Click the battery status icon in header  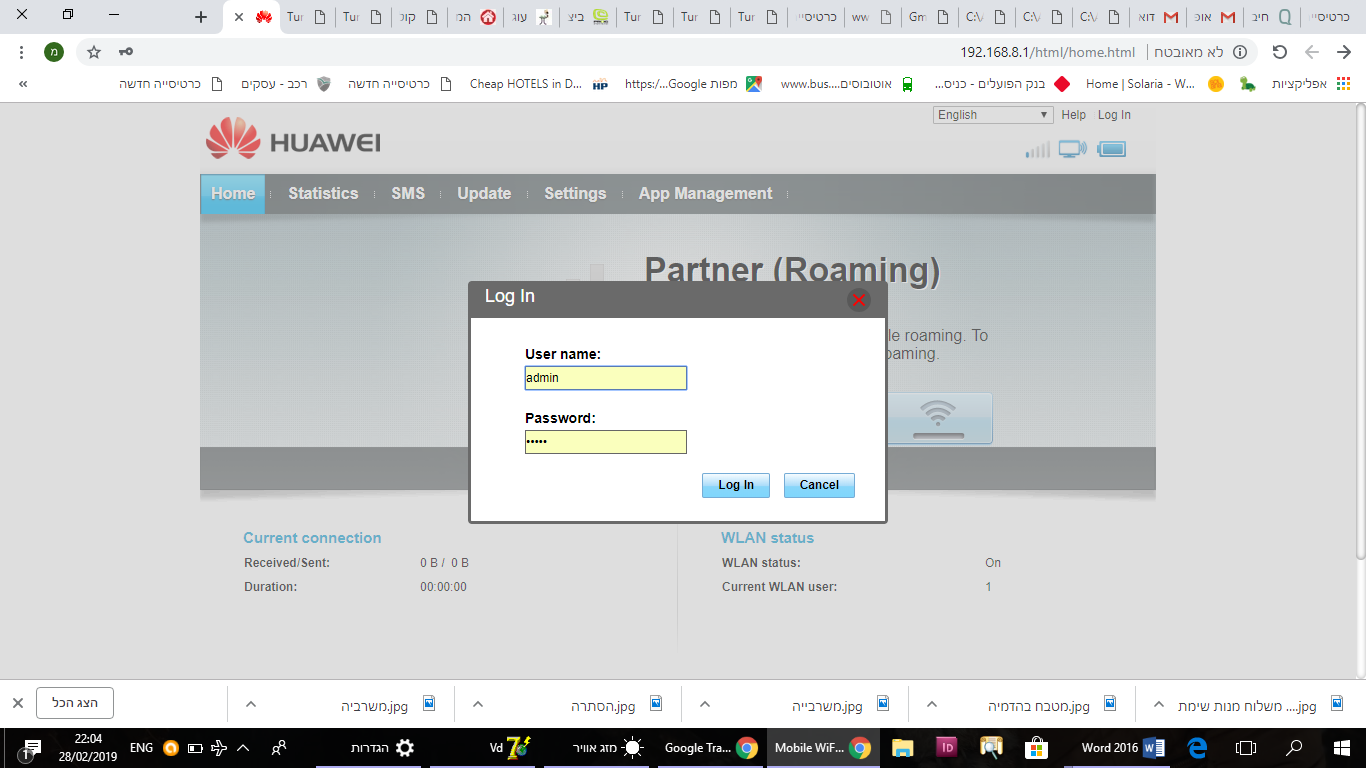[1111, 150]
